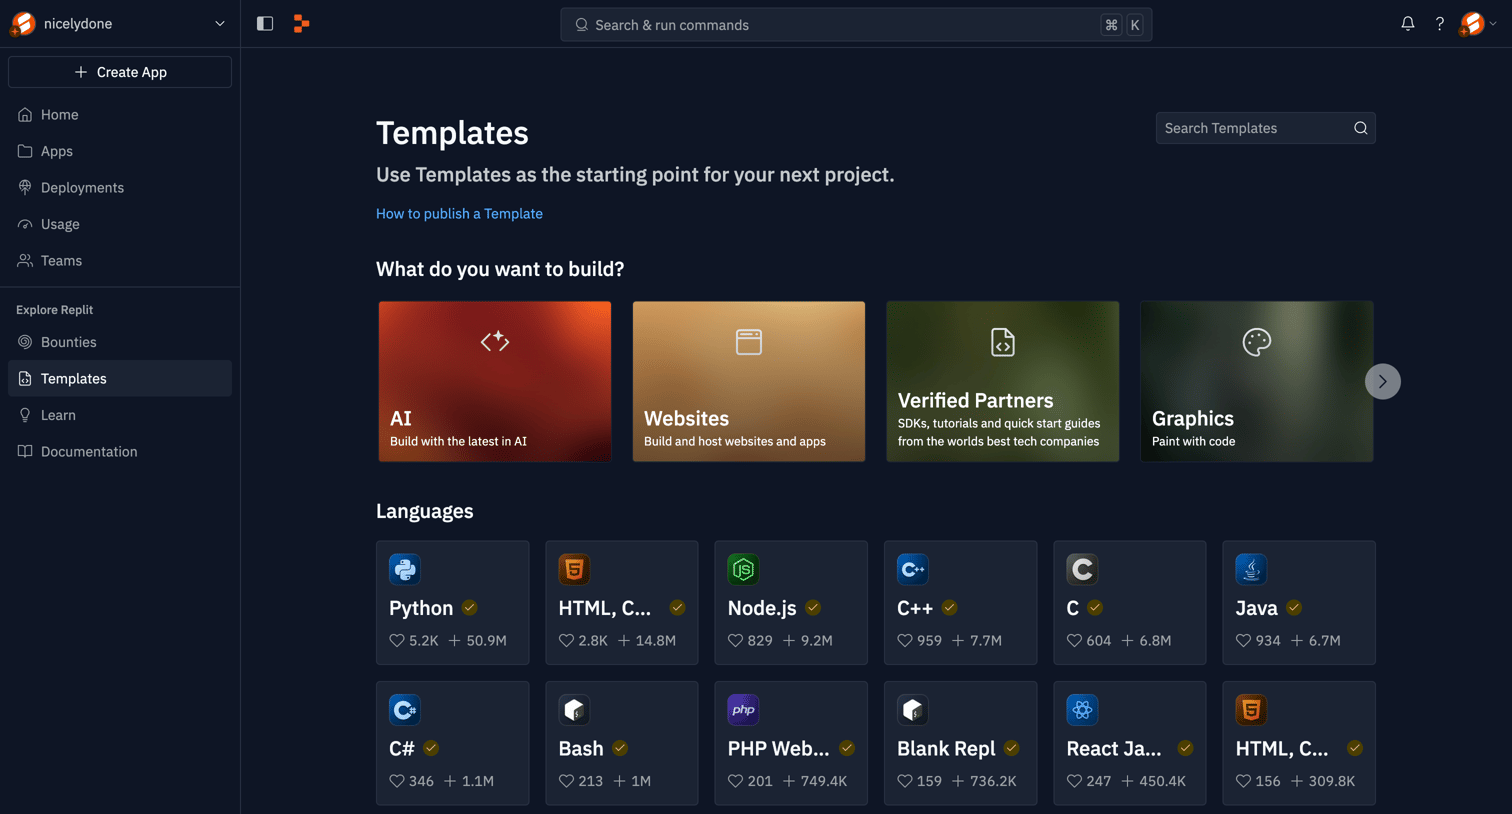Open the notifications bell
Image resolution: width=1512 pixels, height=814 pixels.
click(x=1407, y=23)
